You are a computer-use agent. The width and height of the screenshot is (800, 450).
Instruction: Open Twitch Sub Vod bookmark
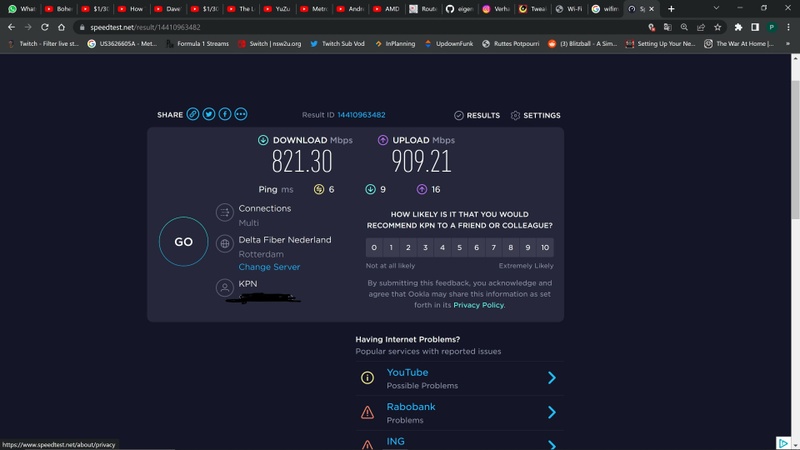(x=337, y=44)
